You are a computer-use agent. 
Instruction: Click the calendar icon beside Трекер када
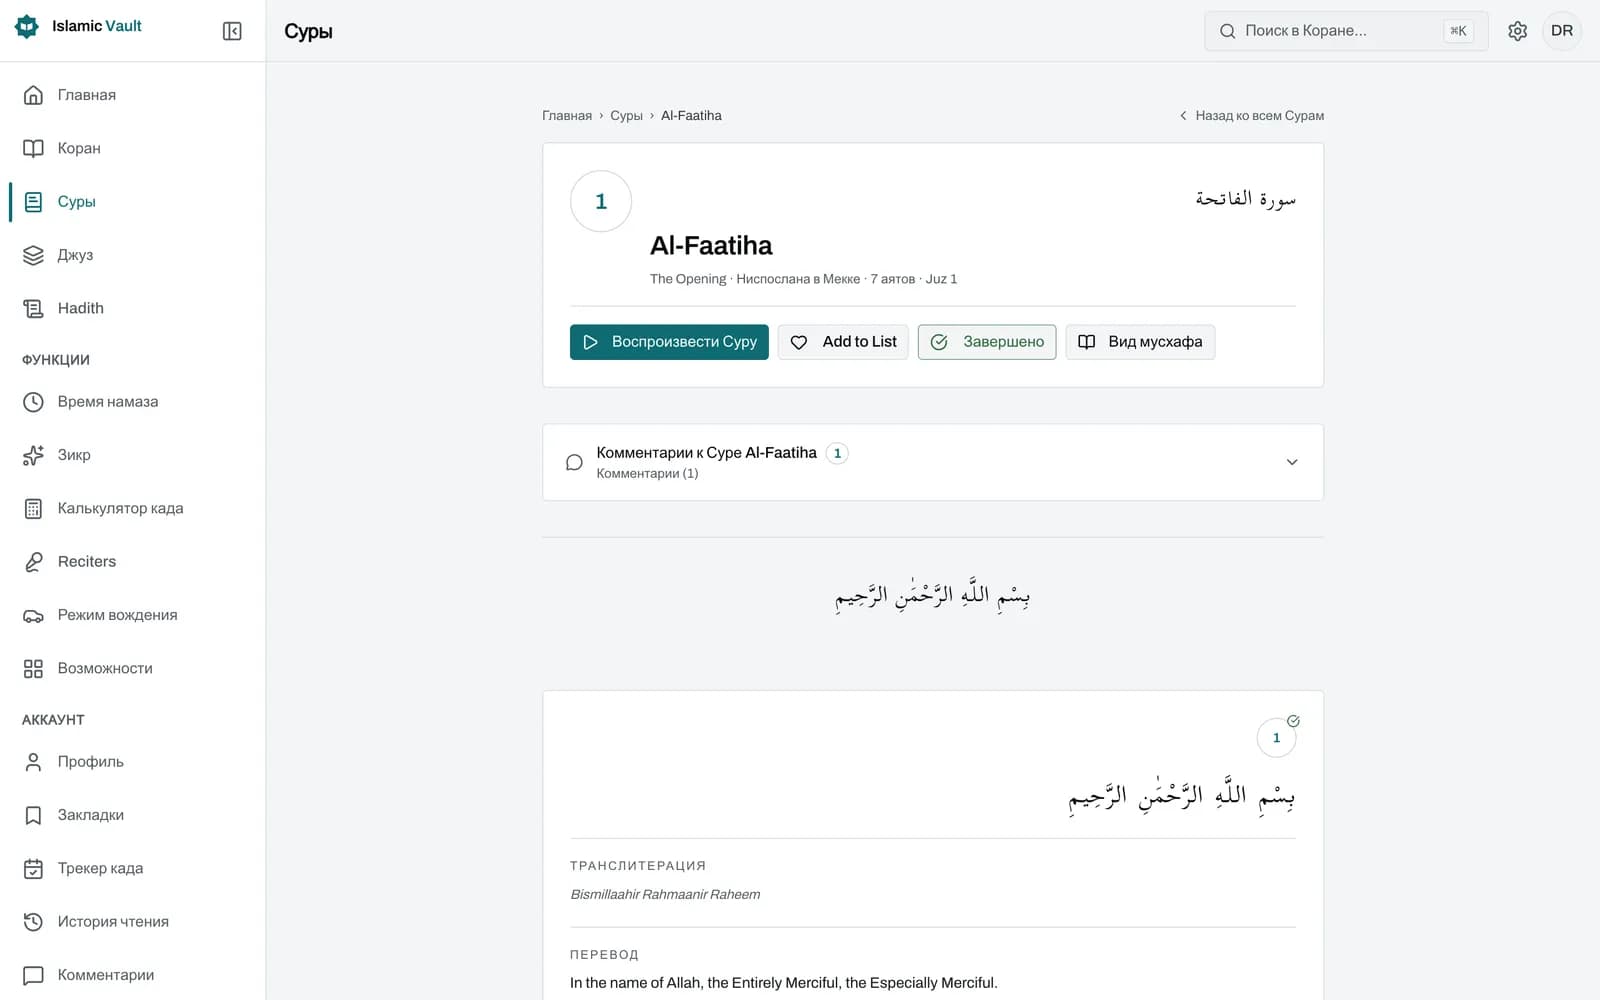click(33, 868)
